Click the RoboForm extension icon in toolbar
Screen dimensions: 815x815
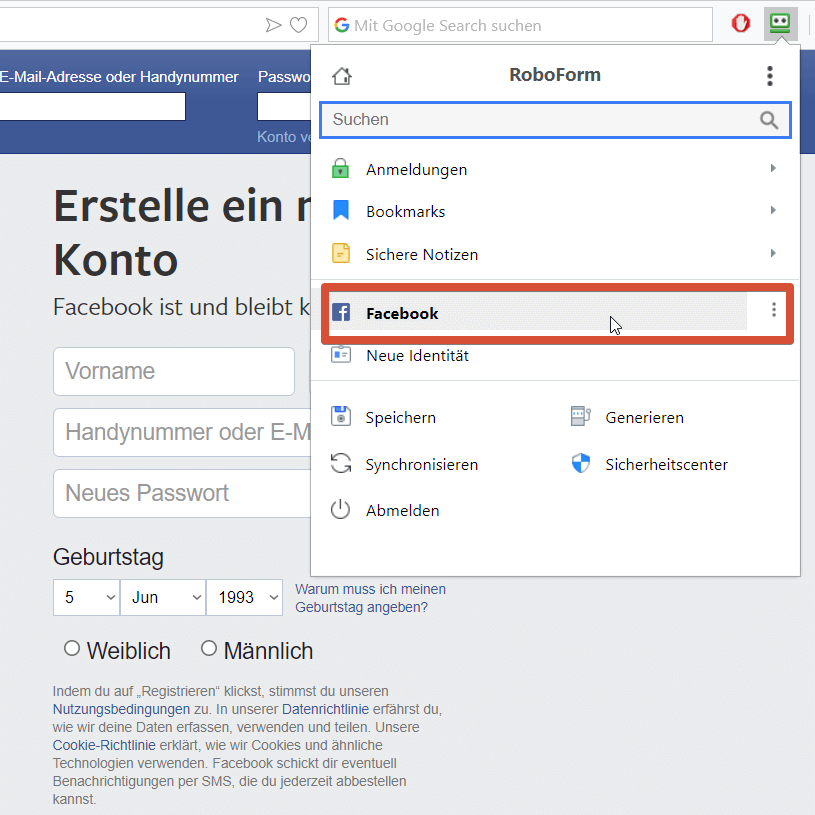point(780,24)
